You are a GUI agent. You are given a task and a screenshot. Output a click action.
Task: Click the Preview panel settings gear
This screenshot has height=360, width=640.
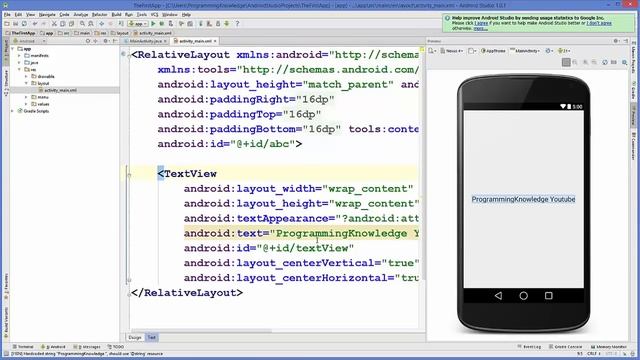pos(616,41)
